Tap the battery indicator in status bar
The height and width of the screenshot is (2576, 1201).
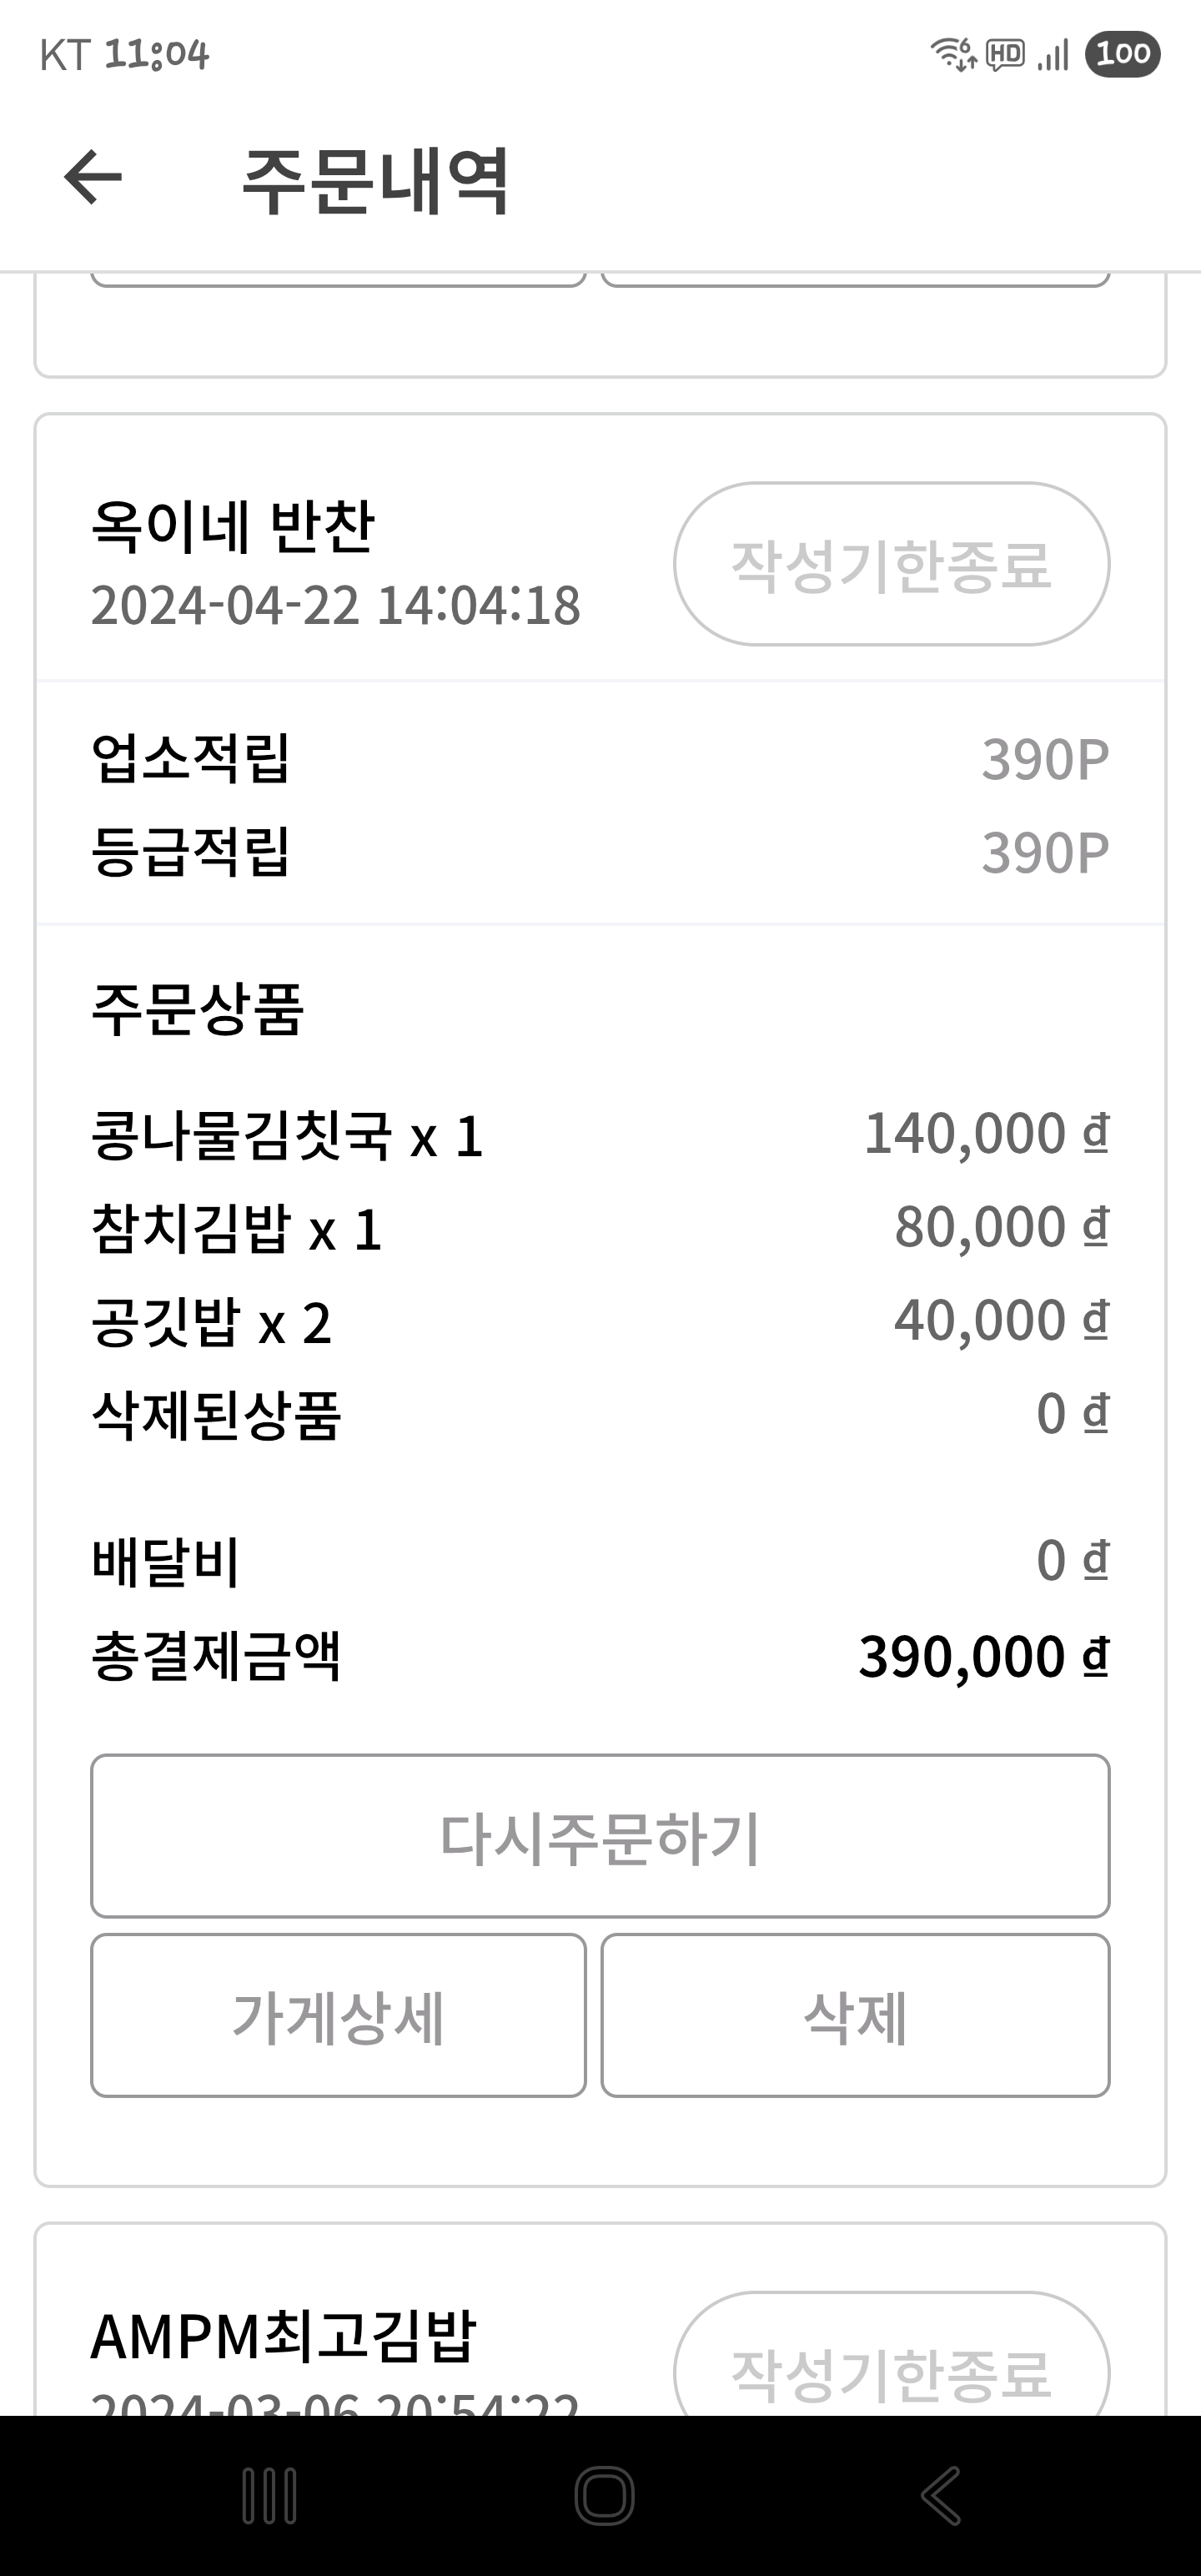pos(1122,54)
